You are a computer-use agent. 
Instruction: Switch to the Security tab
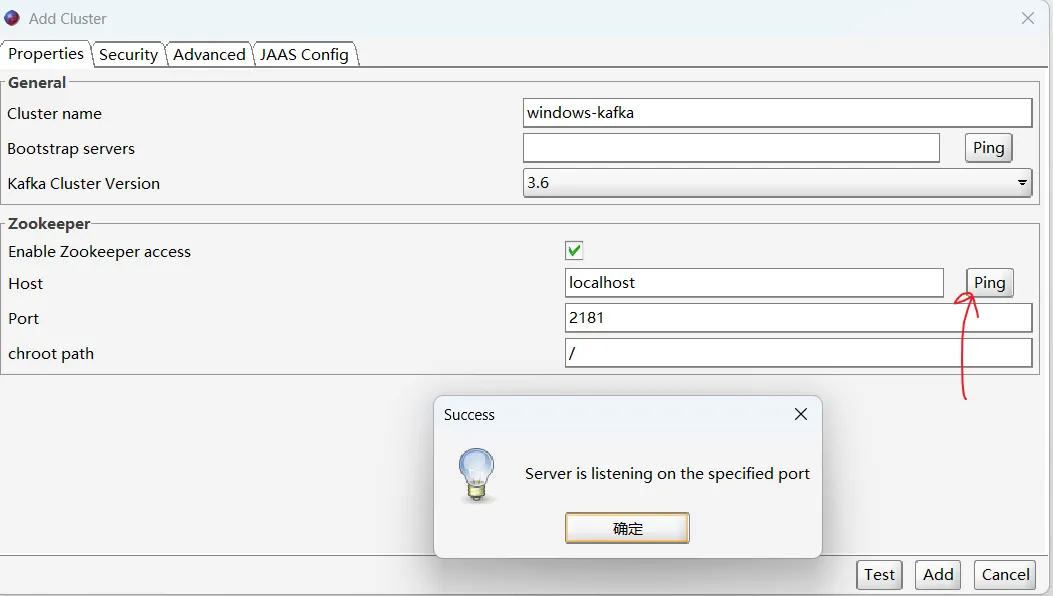(128, 54)
